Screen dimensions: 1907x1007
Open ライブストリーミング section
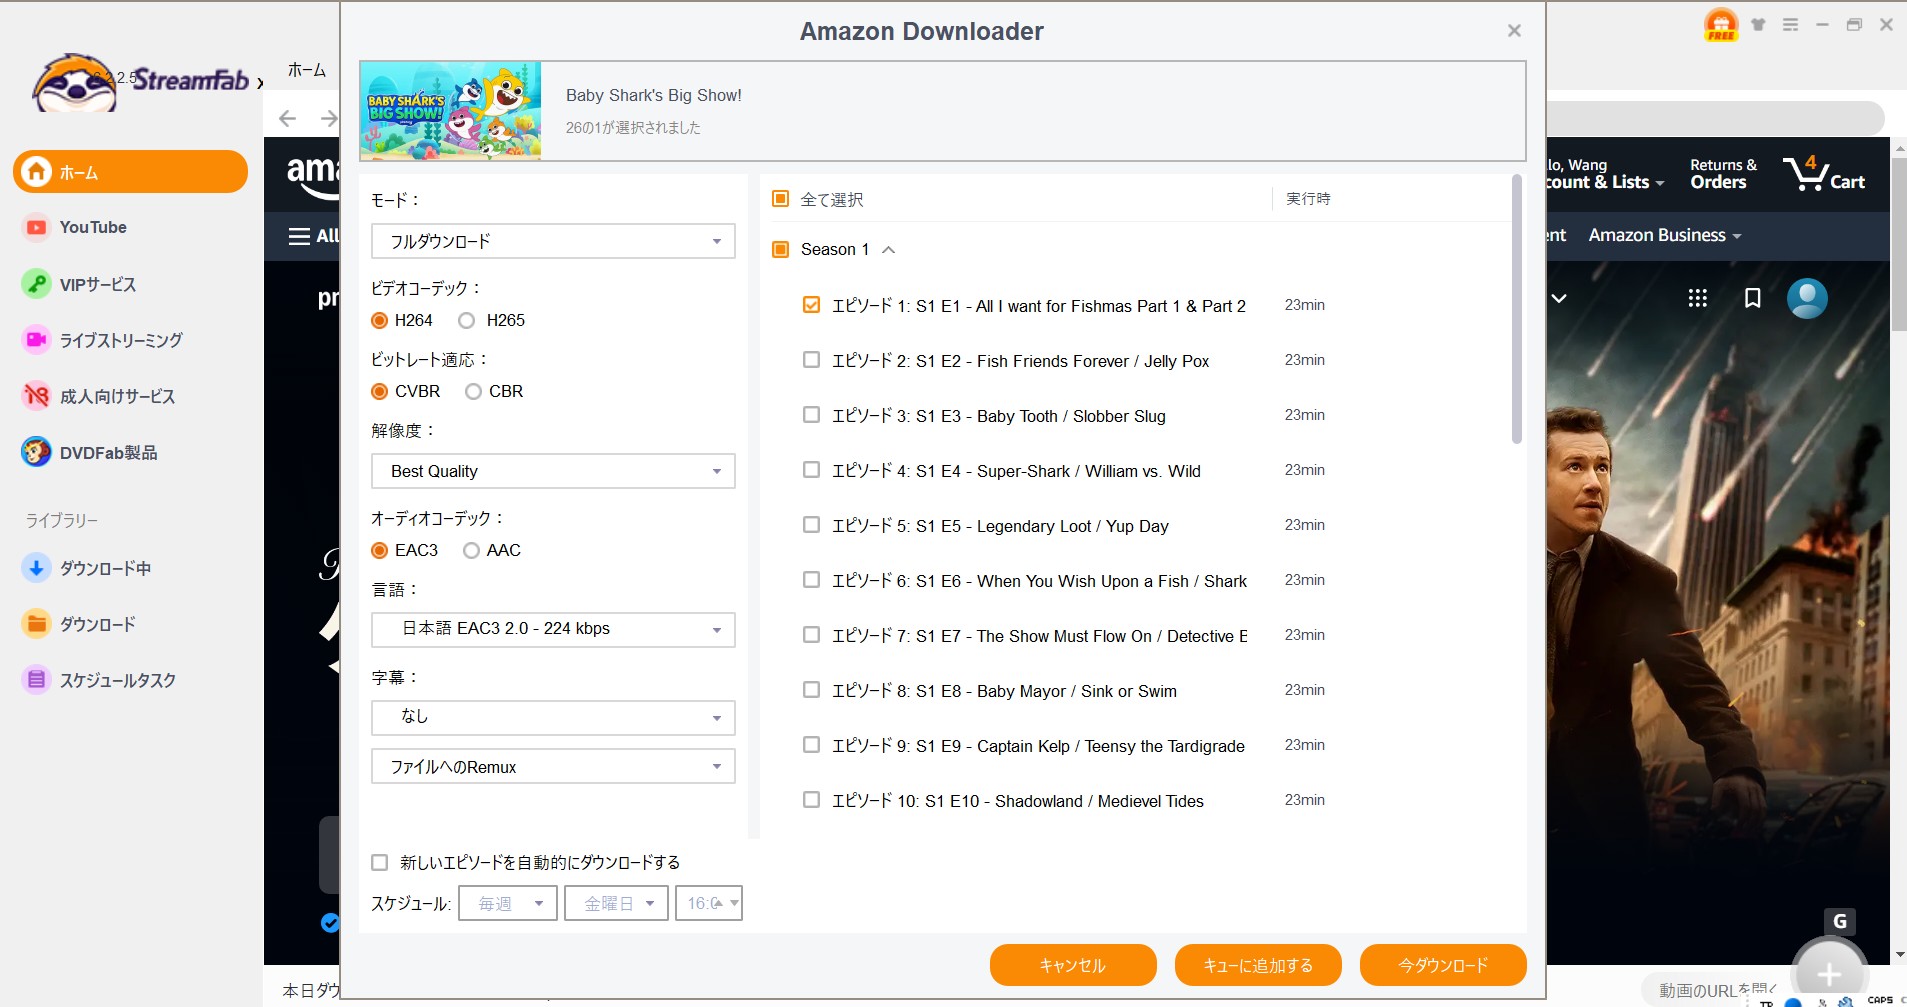pyautogui.click(x=121, y=340)
